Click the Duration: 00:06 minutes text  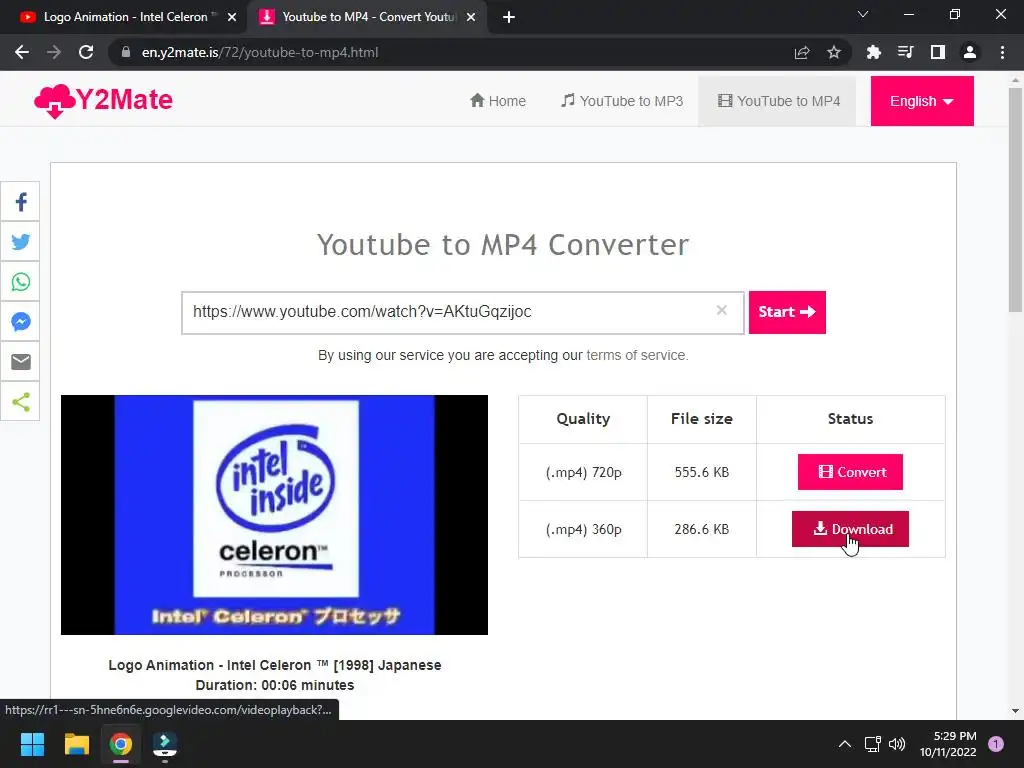274,685
